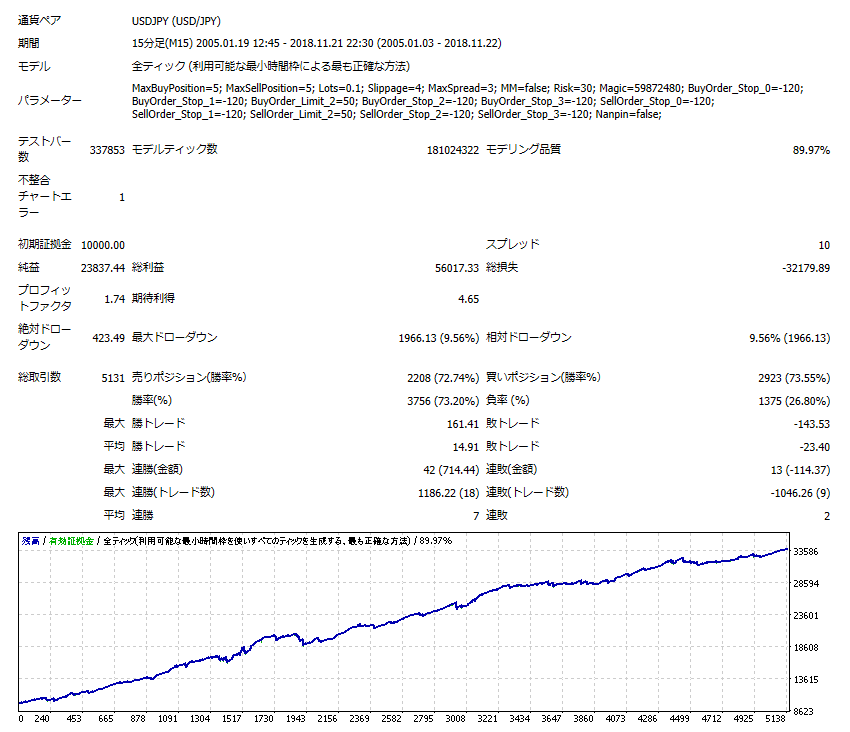The image size is (850, 732).
Task: Click the test bars value 337853
Action: 107,150
